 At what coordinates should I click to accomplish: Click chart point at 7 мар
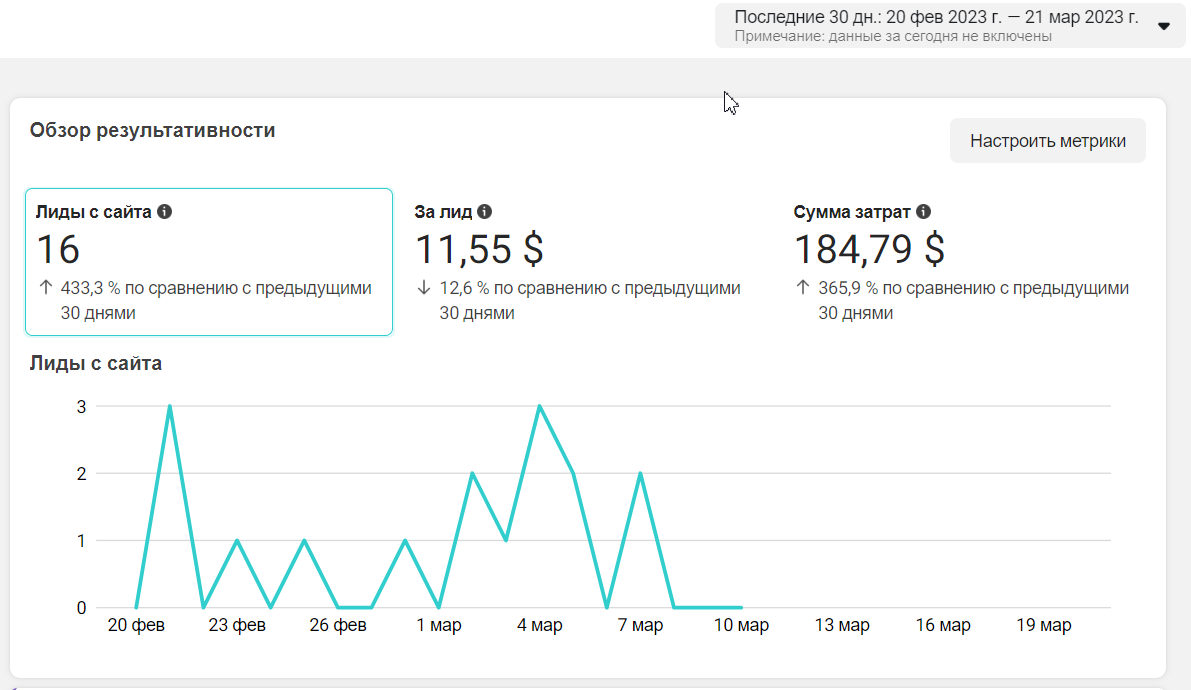[x=640, y=473]
